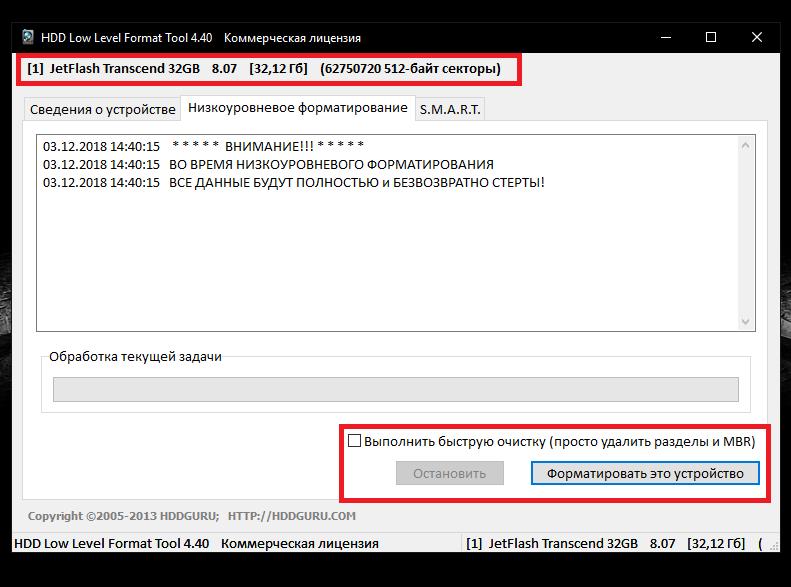Click the Copyright ©2005-2013 HDDGURU text
Screen dimensions: 791x587
pyautogui.click(x=124, y=516)
